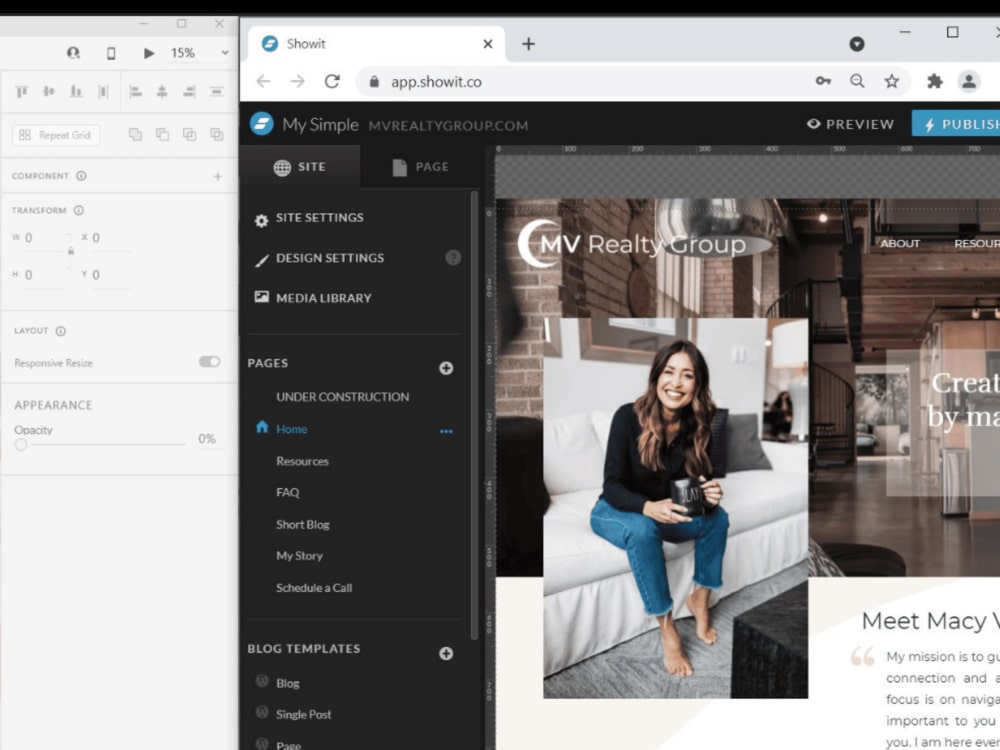Click the Width field in Transform
This screenshot has height=750, width=1000.
[x=43, y=238]
